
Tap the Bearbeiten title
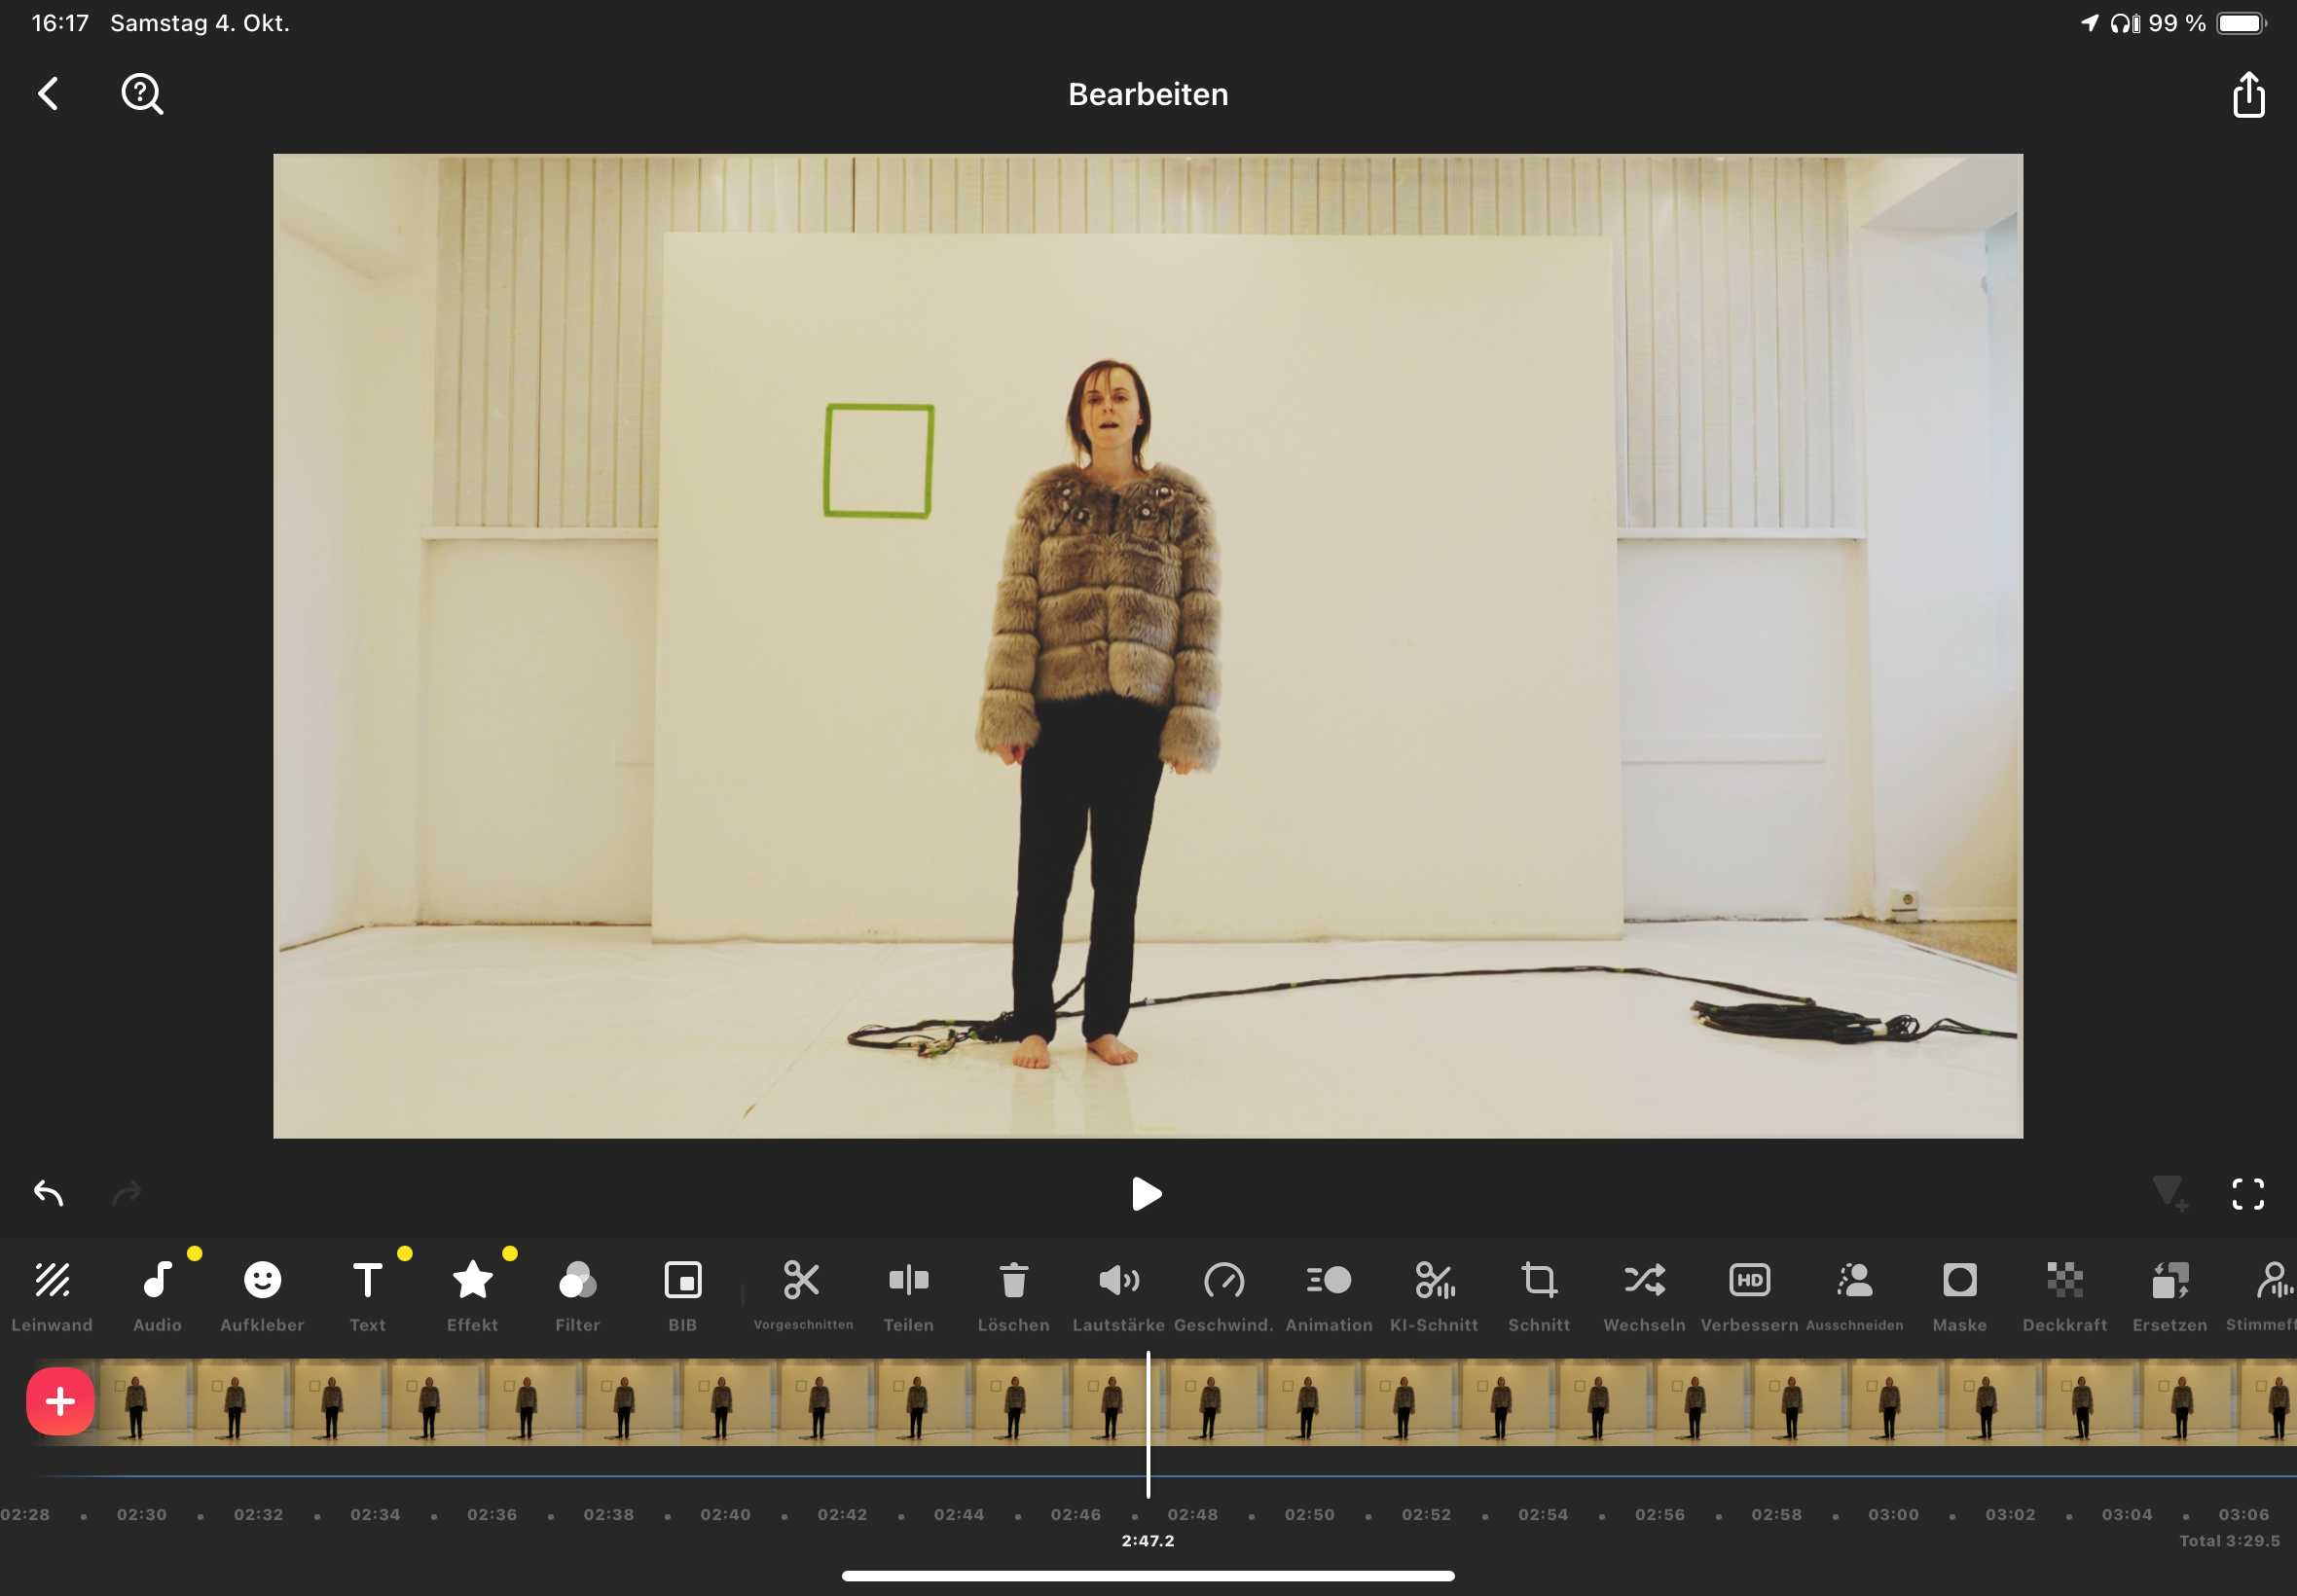pyautogui.click(x=1148, y=94)
